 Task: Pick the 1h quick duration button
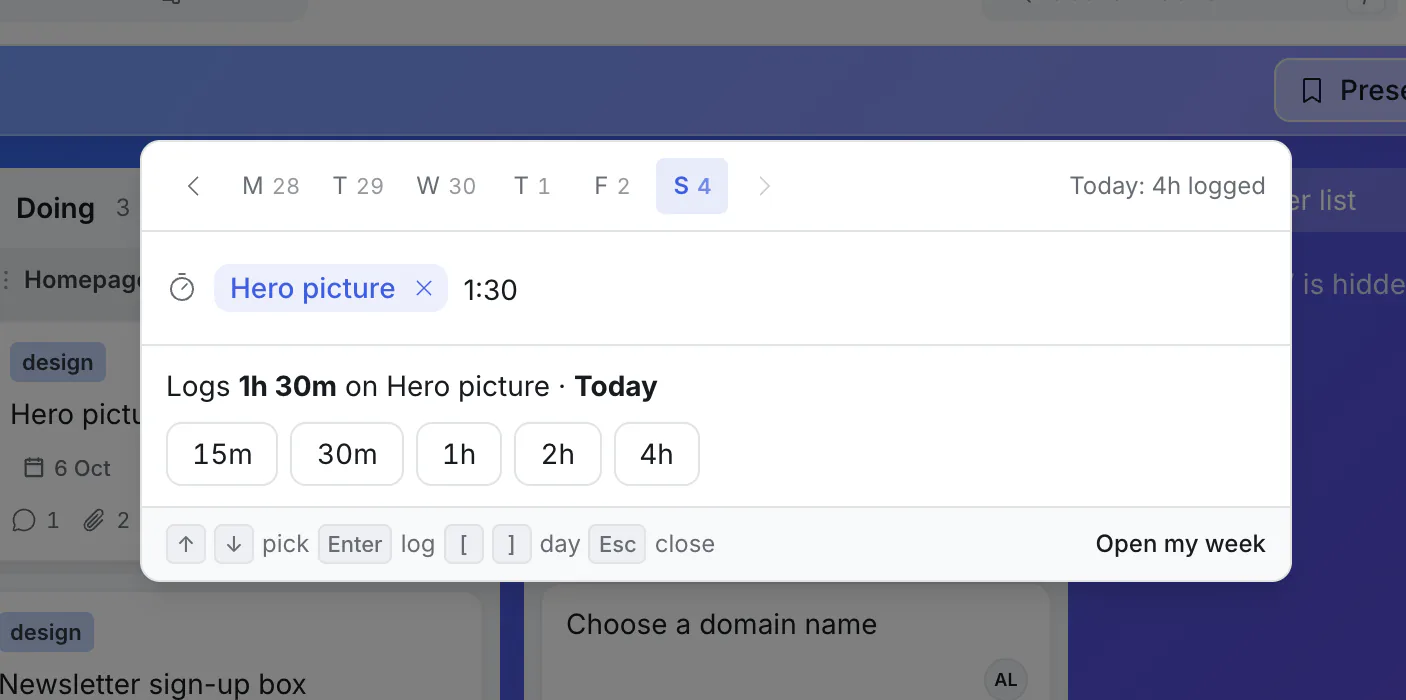459,454
